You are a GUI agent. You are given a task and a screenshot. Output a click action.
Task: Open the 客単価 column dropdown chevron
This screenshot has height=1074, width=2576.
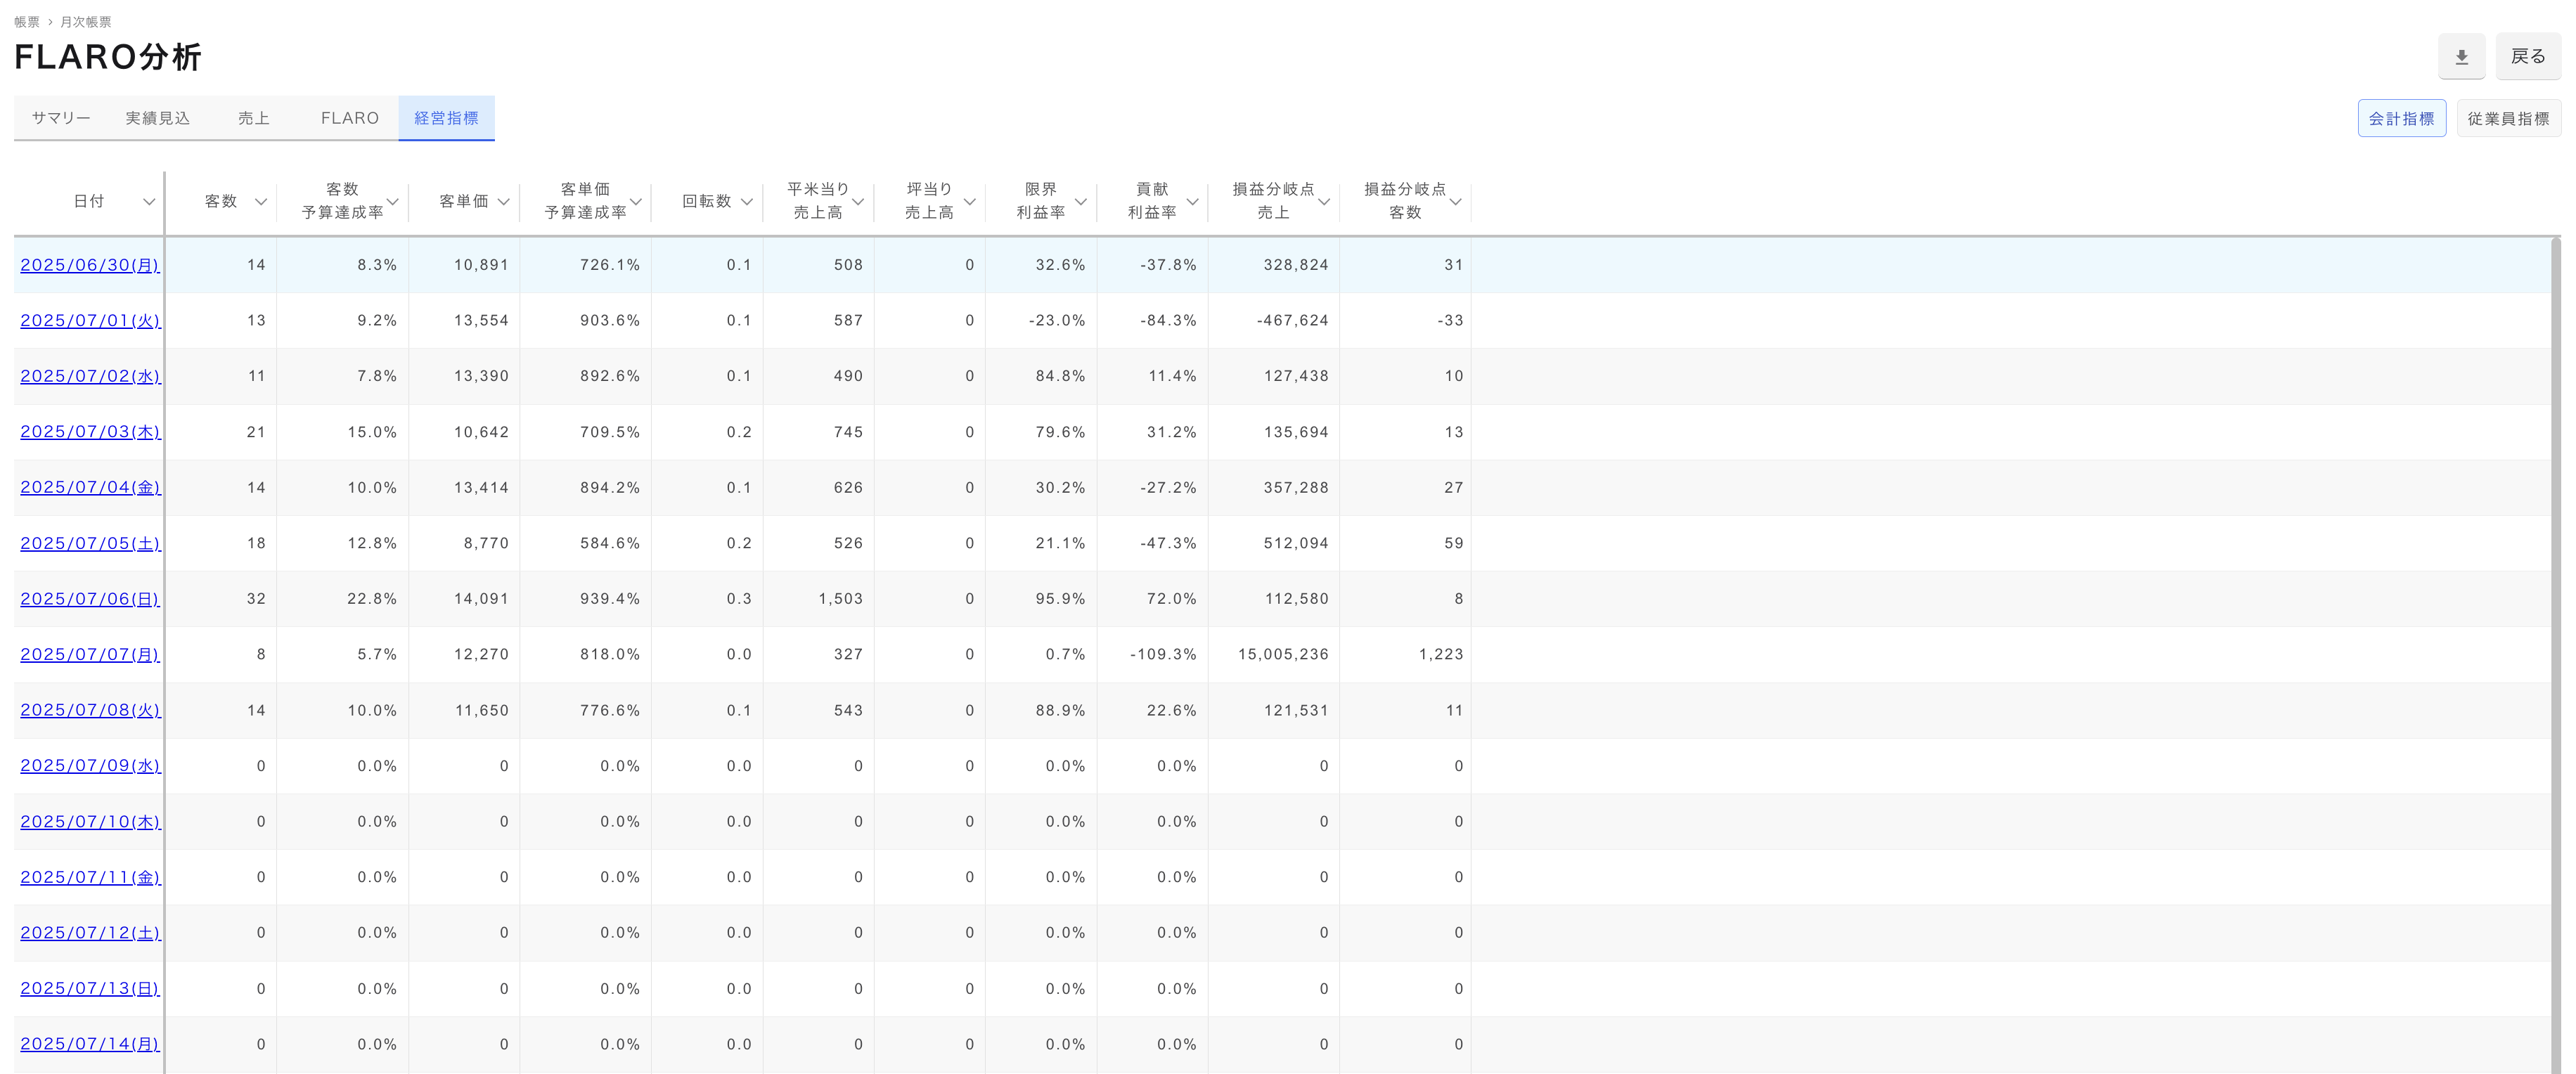[x=504, y=202]
